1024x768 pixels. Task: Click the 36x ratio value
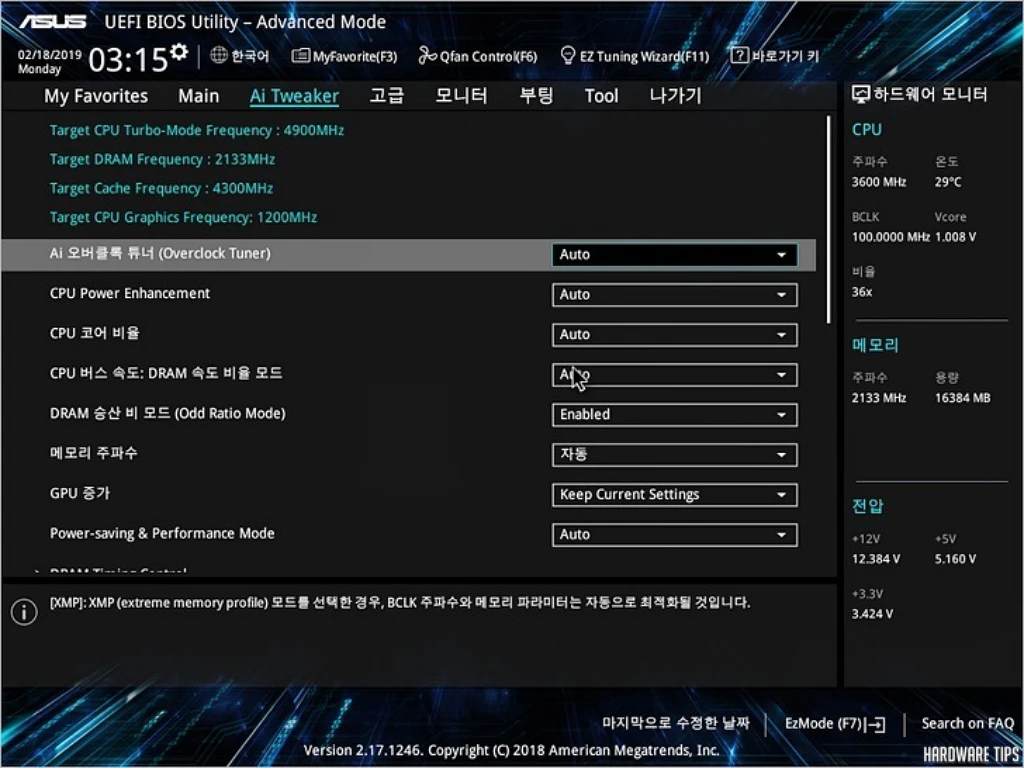click(861, 291)
